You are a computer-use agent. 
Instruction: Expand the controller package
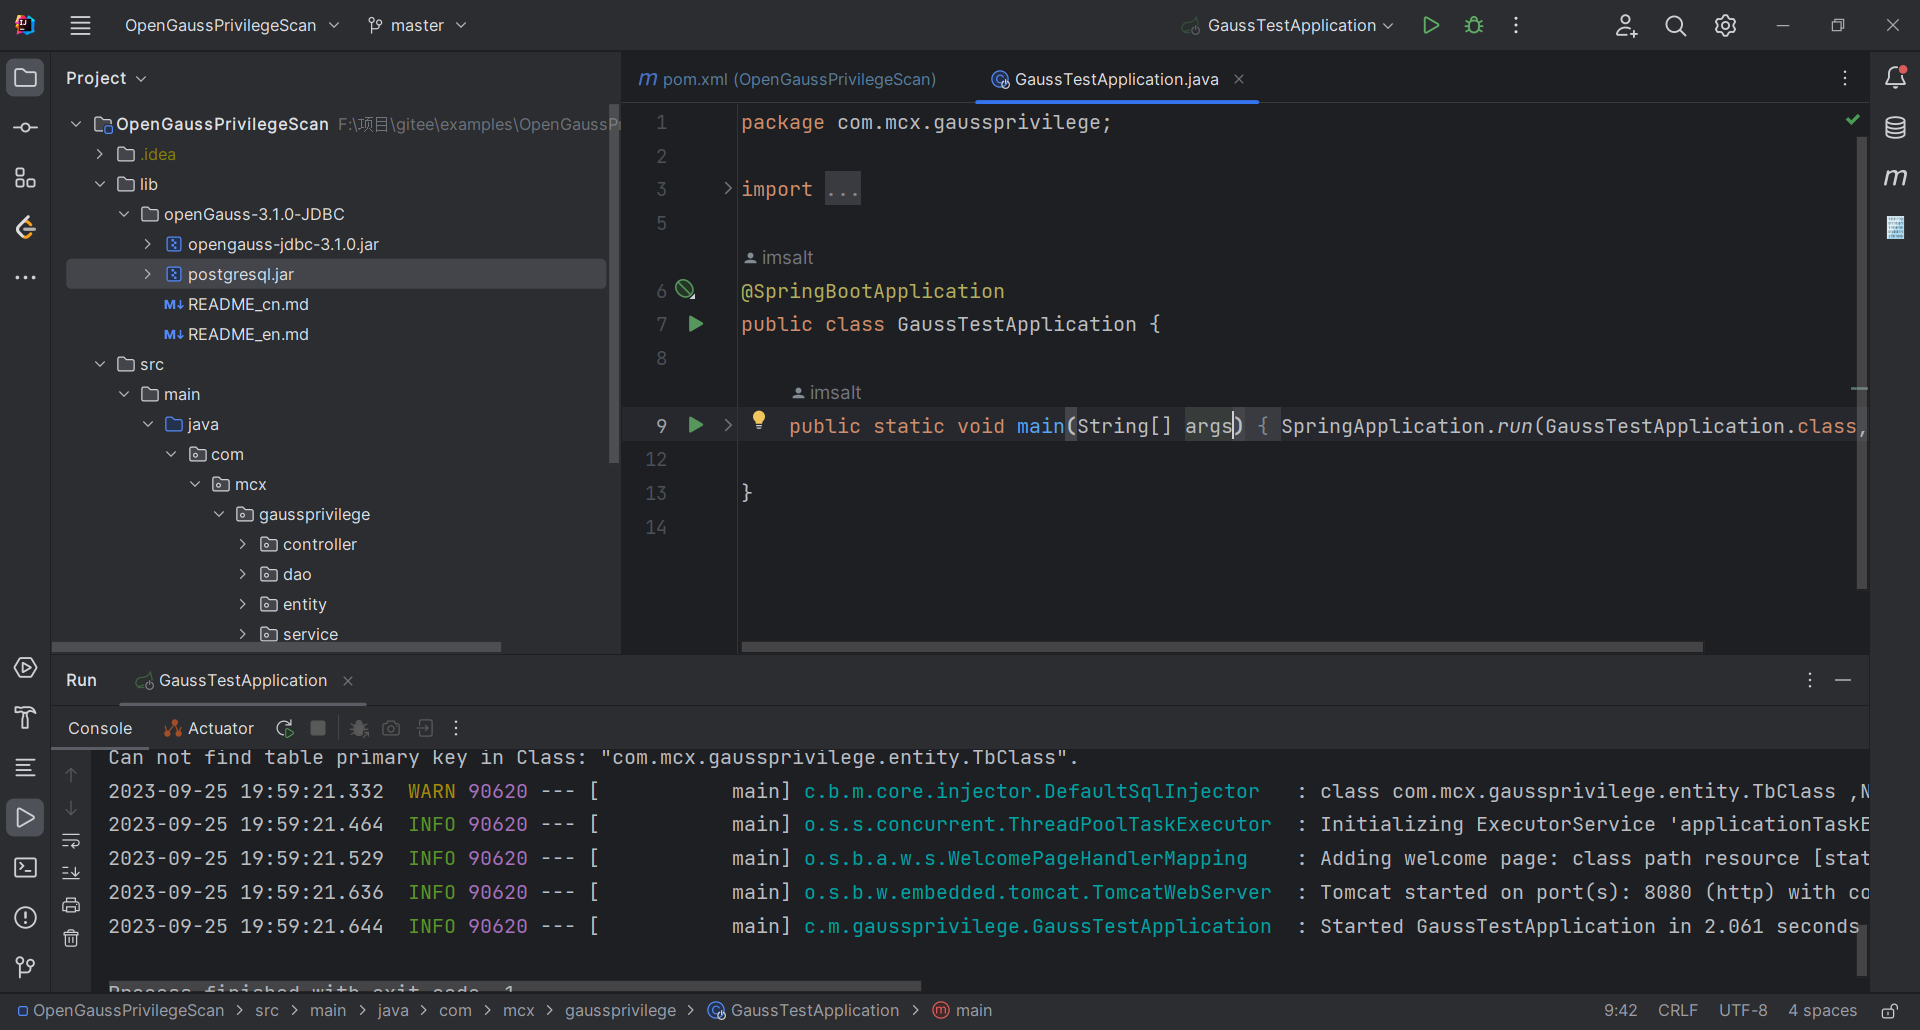point(243,544)
